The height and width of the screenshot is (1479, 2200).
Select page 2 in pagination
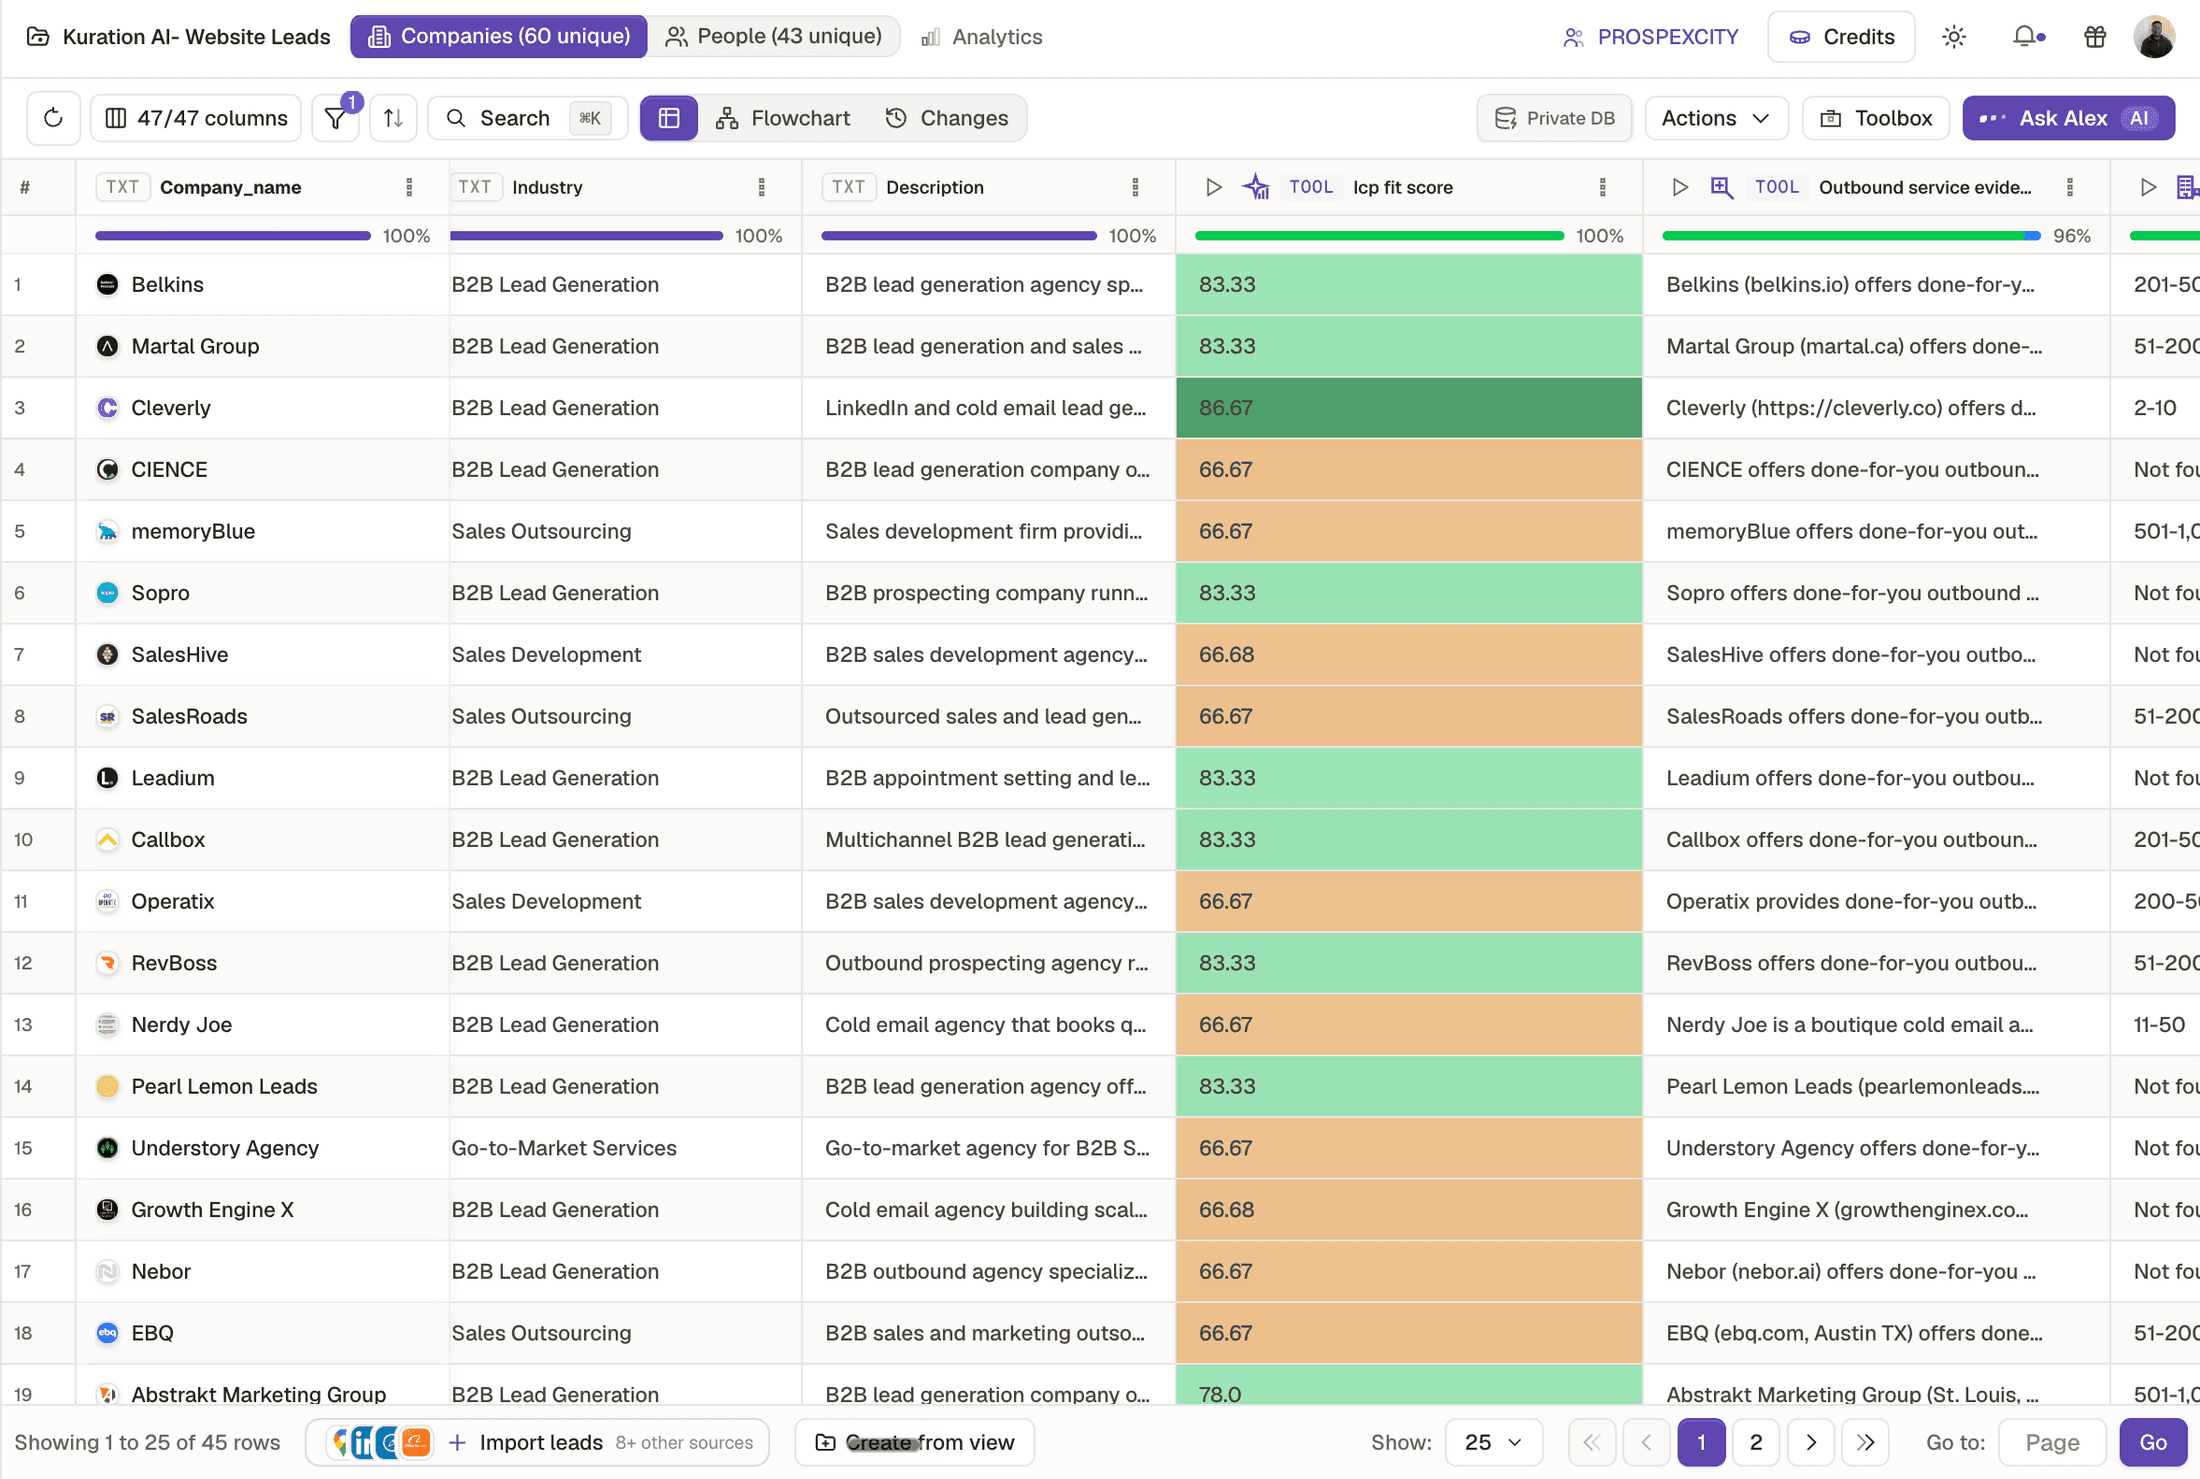pyautogui.click(x=1756, y=1442)
